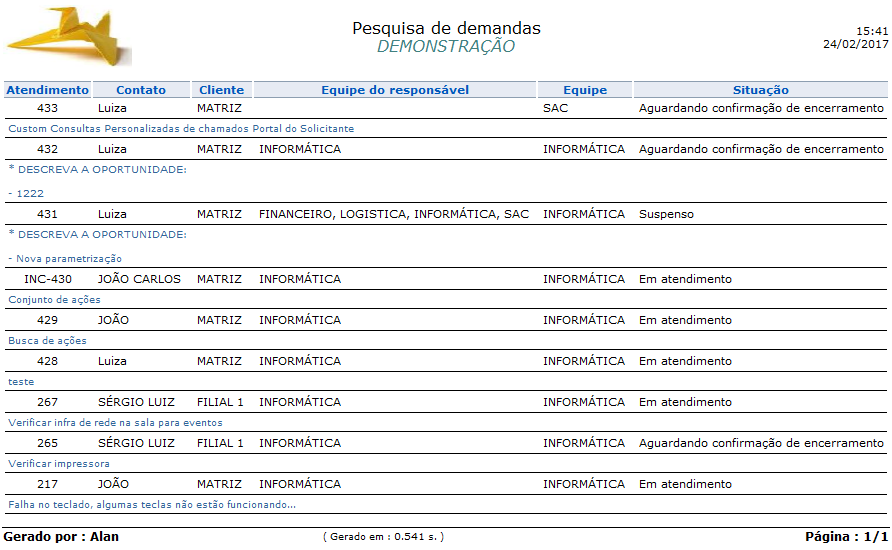Click status Aguardando confirmação in row 432
The height and width of the screenshot is (550, 892).
(761, 149)
